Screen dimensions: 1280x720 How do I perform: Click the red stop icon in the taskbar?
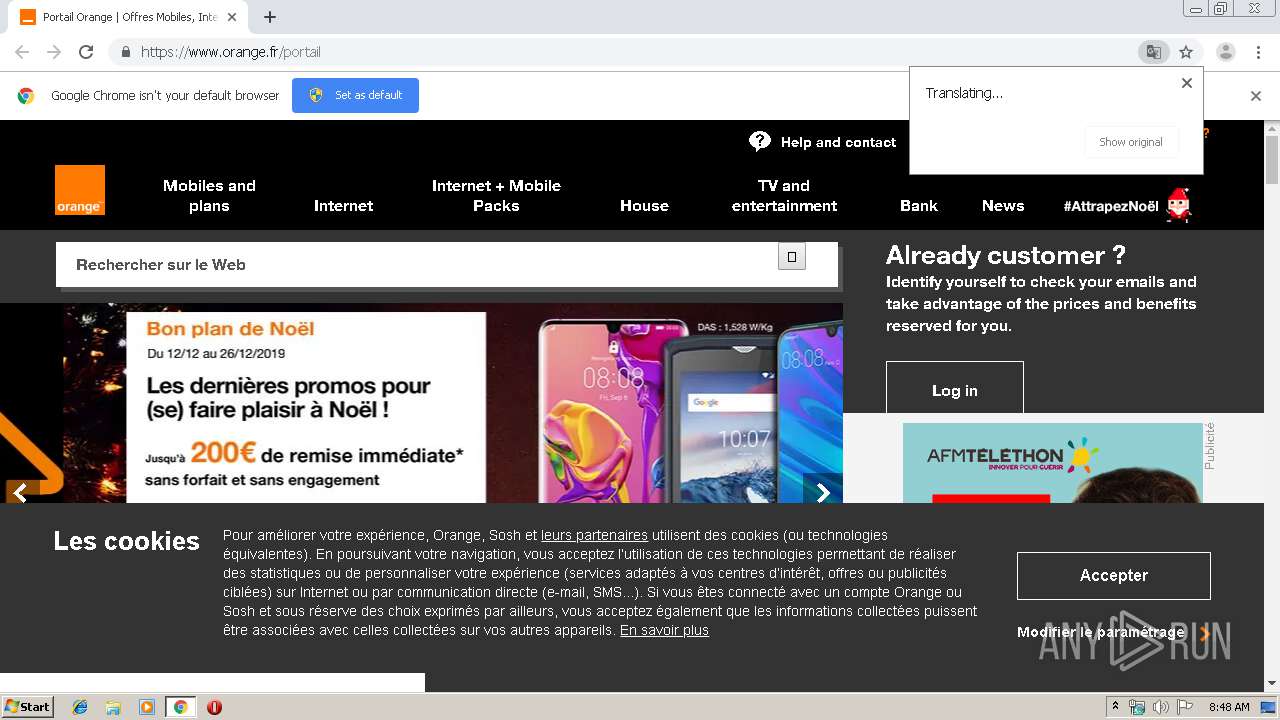pos(214,707)
